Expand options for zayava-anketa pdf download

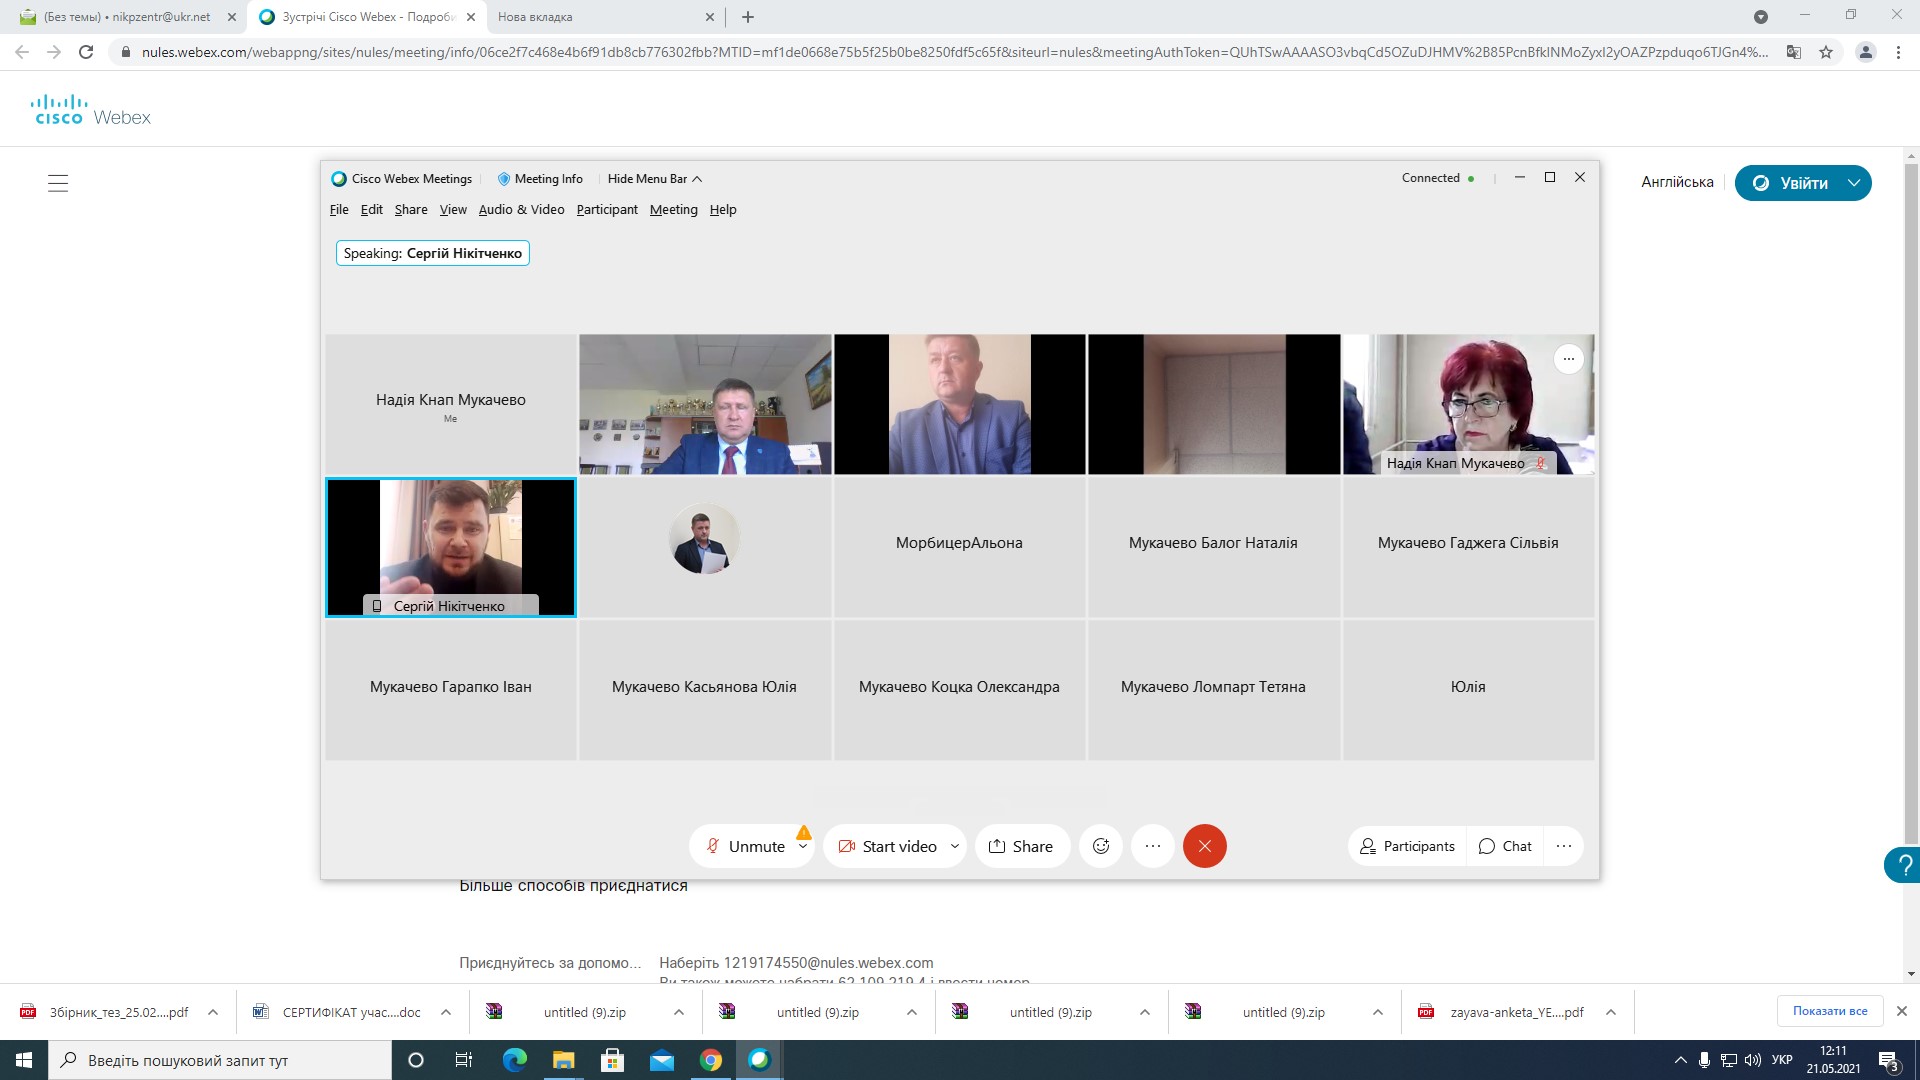(x=1611, y=1012)
